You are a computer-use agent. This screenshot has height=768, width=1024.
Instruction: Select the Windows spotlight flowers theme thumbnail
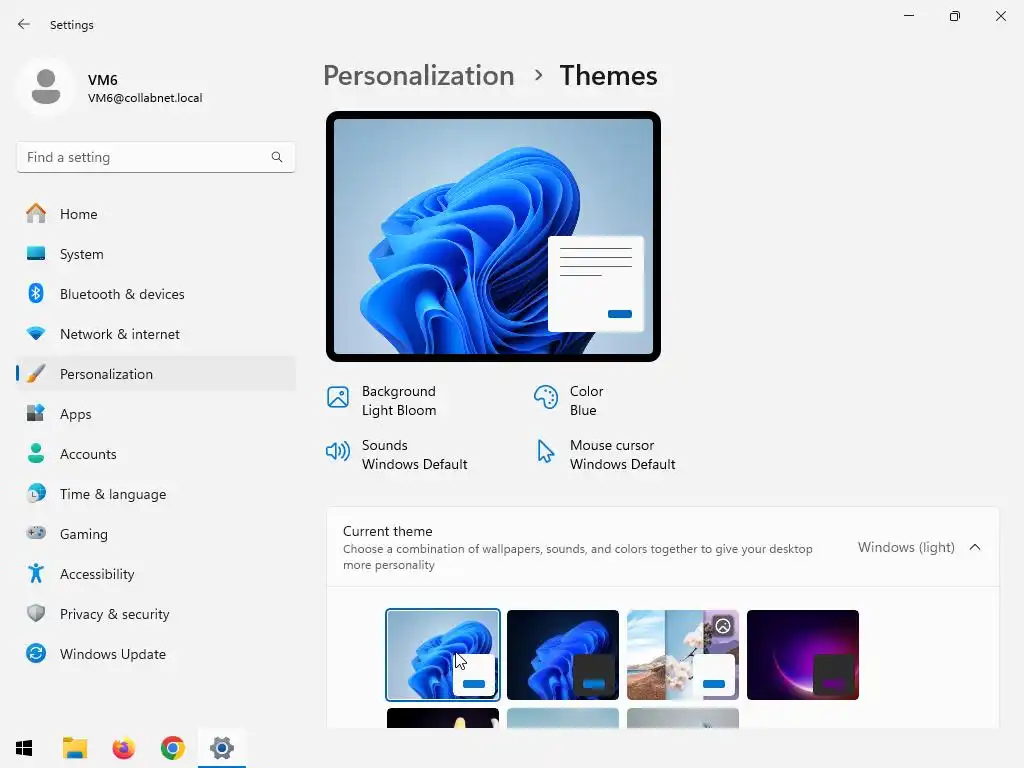pos(683,655)
